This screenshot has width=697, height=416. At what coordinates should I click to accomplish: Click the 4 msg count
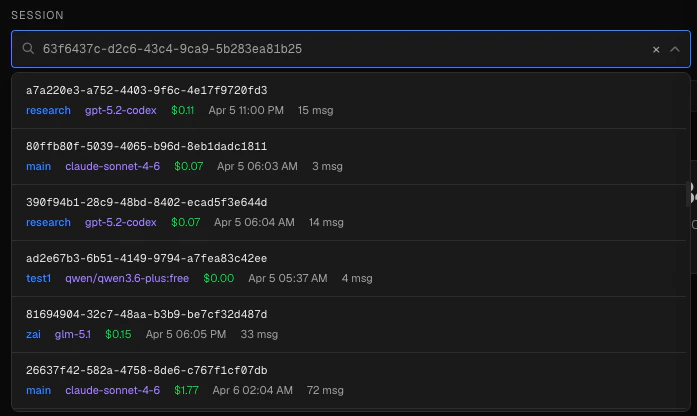(357, 278)
